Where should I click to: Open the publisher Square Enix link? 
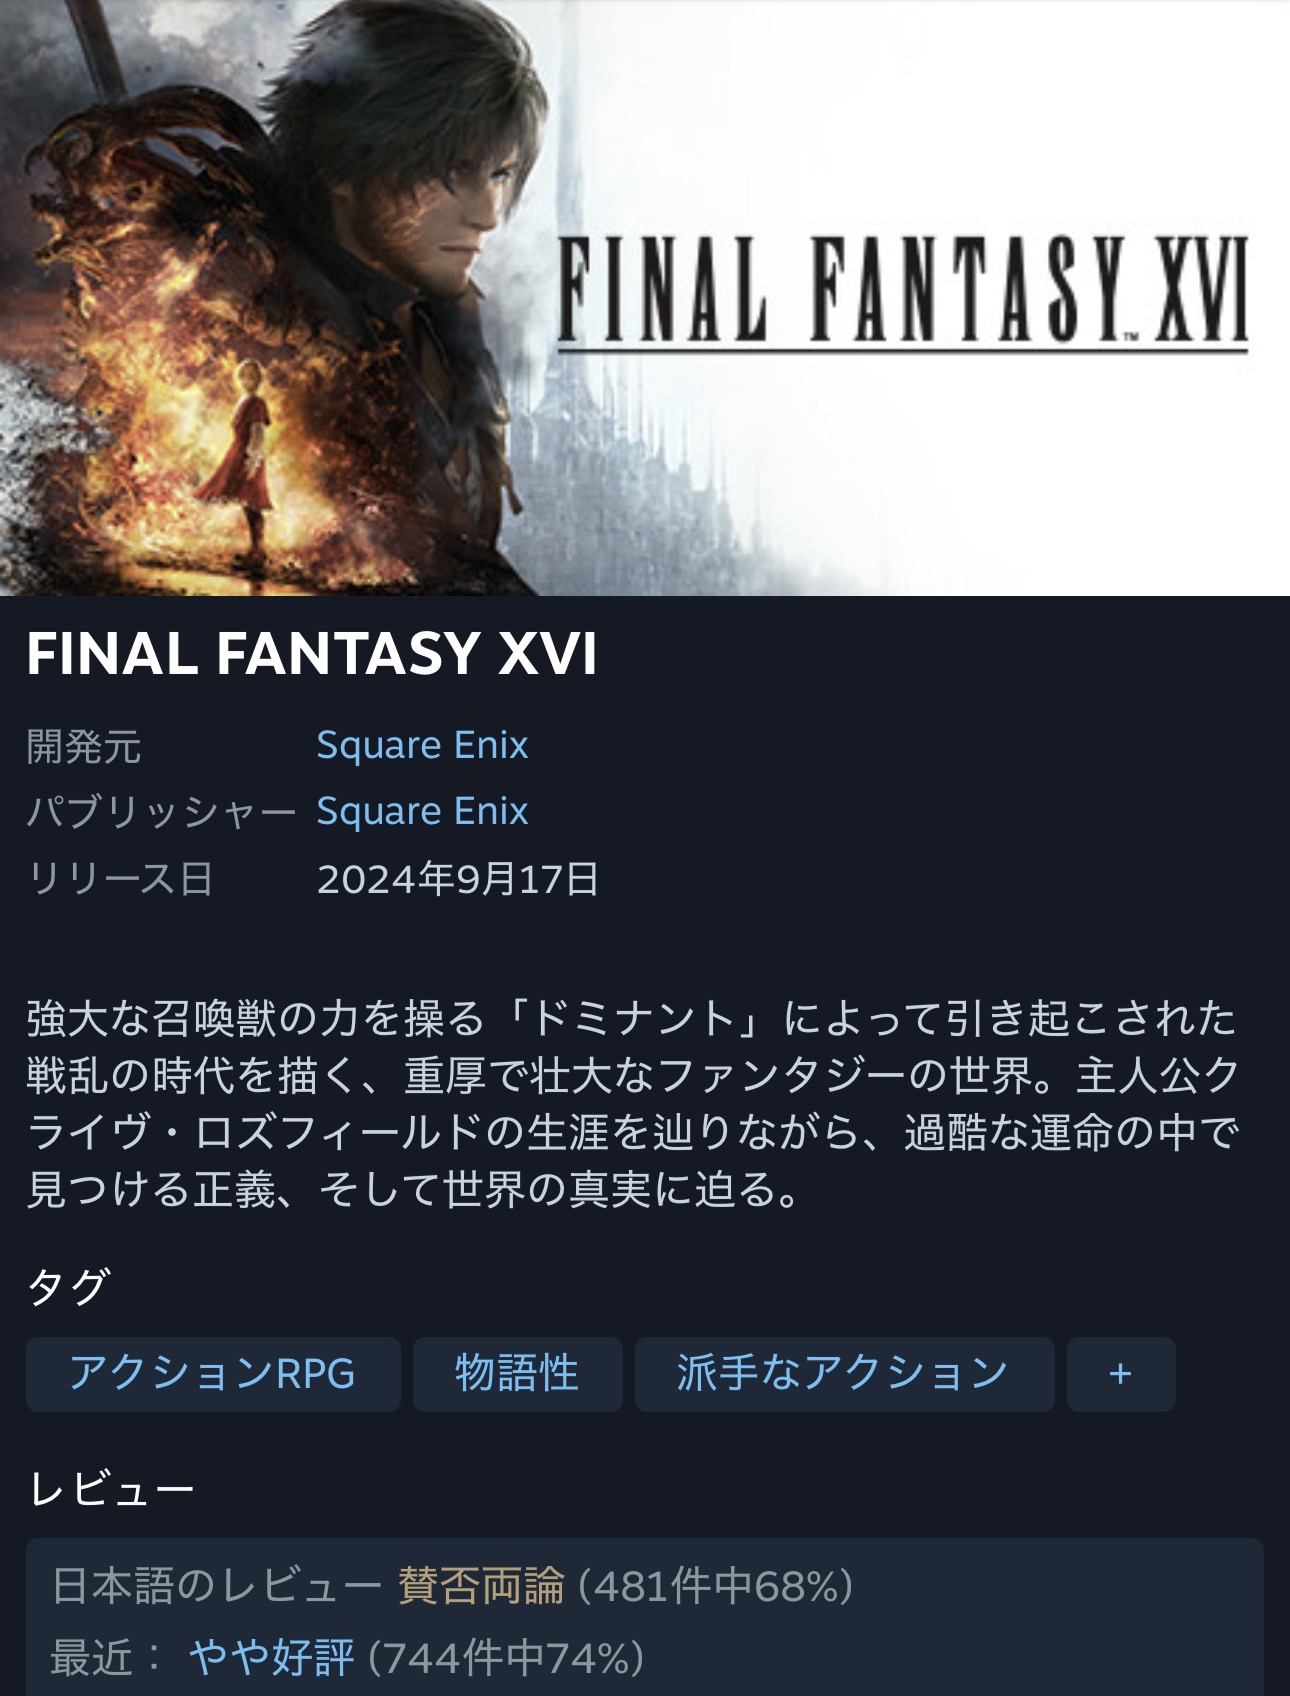[x=422, y=812]
